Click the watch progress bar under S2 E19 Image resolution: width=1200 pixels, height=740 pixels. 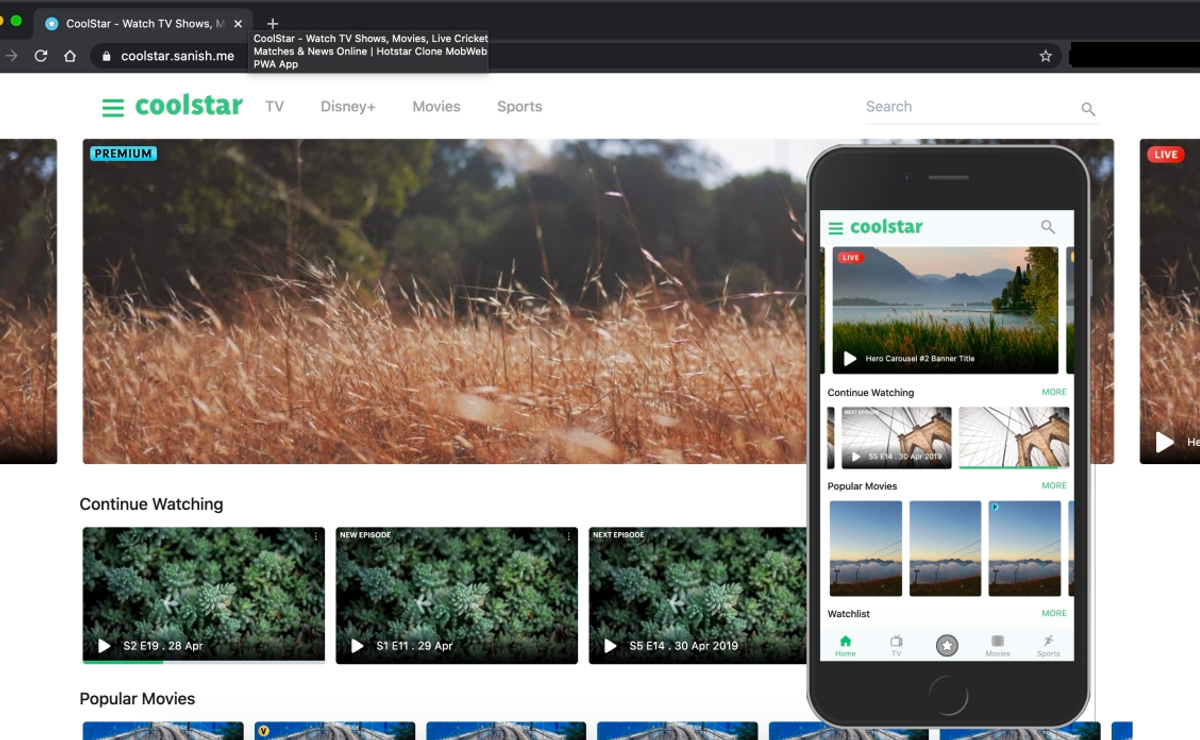[x=203, y=662]
